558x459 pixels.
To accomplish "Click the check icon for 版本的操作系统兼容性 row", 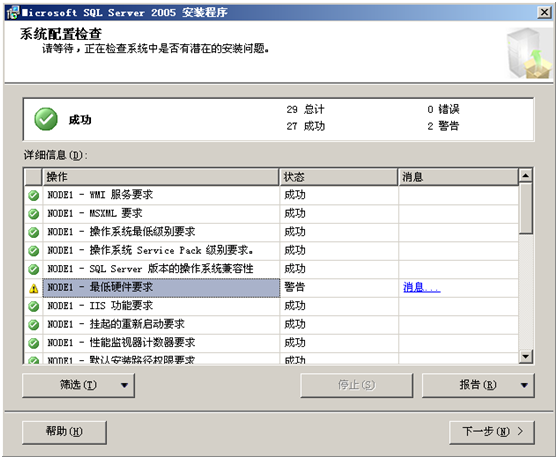I will coord(33,269).
